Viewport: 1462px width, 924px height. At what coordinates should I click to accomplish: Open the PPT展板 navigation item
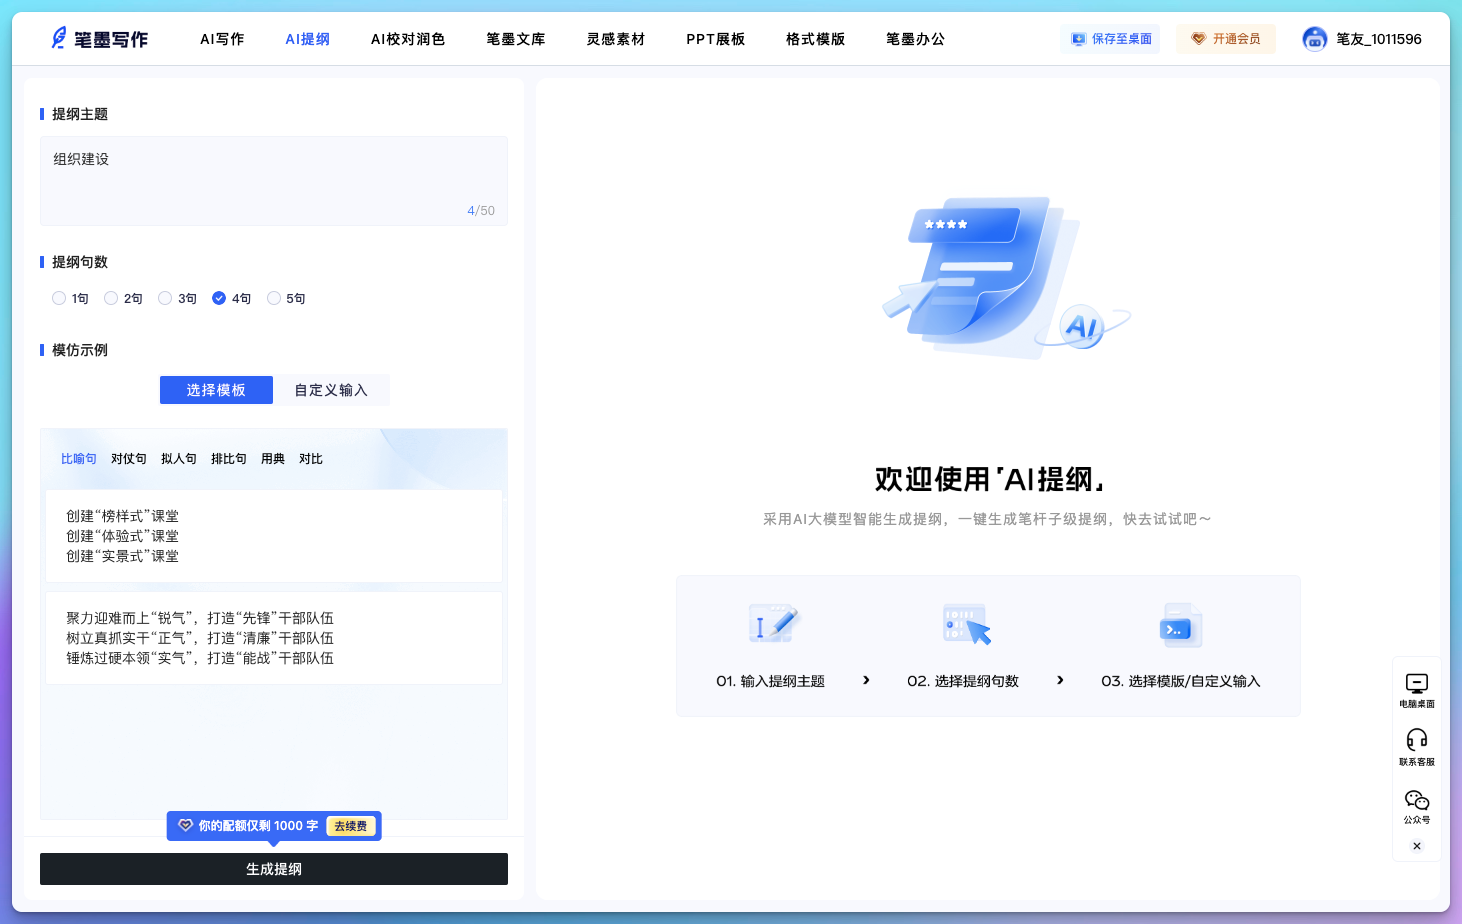tap(715, 39)
